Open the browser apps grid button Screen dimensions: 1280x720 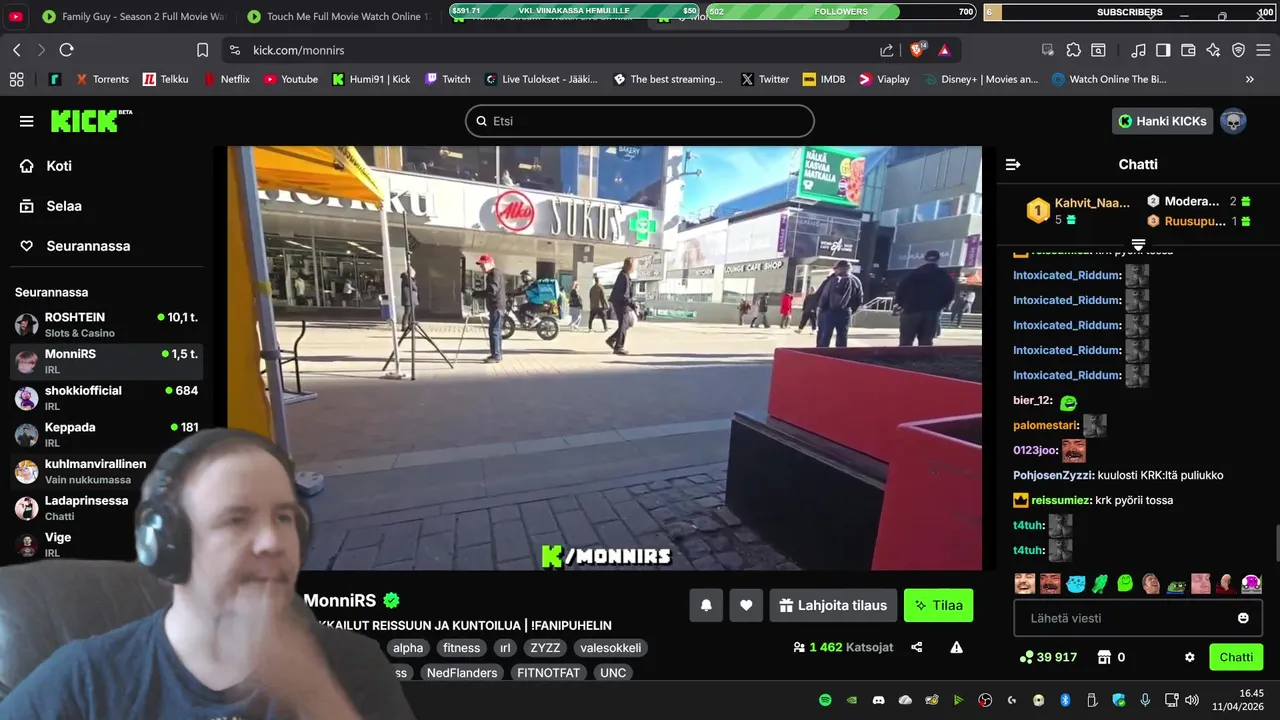pyautogui.click(x=16, y=79)
